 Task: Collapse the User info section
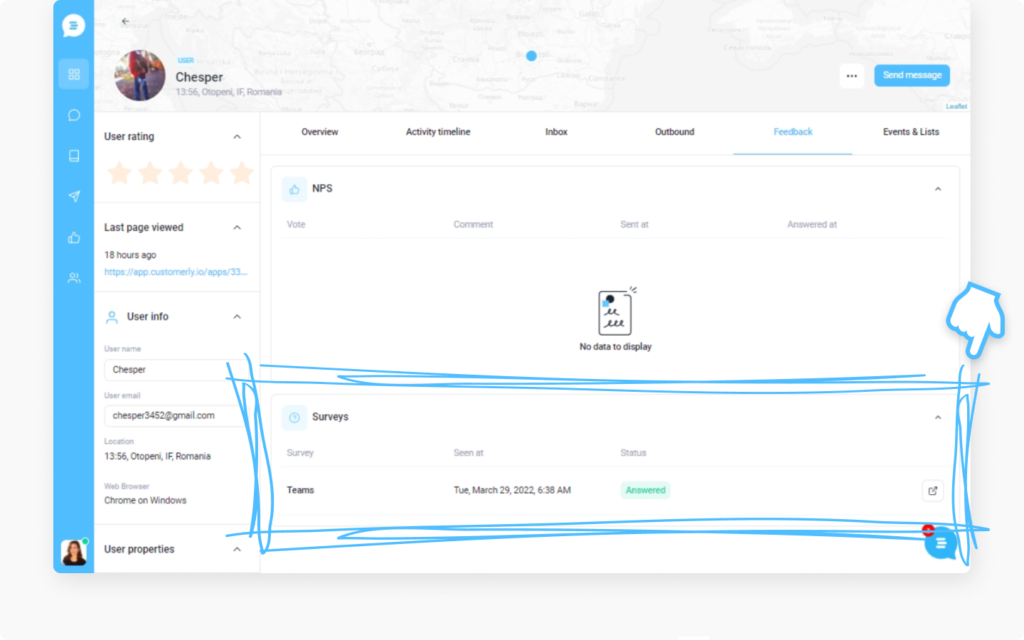point(237,317)
